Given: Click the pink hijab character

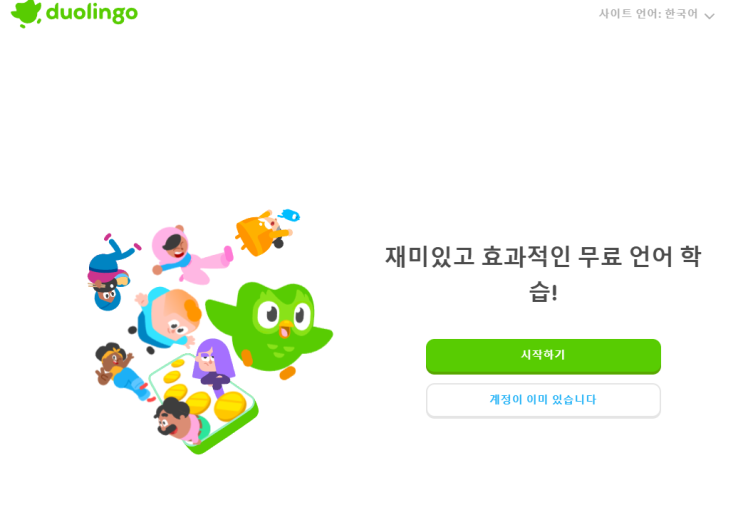Looking at the screenshot, I should click(190, 255).
